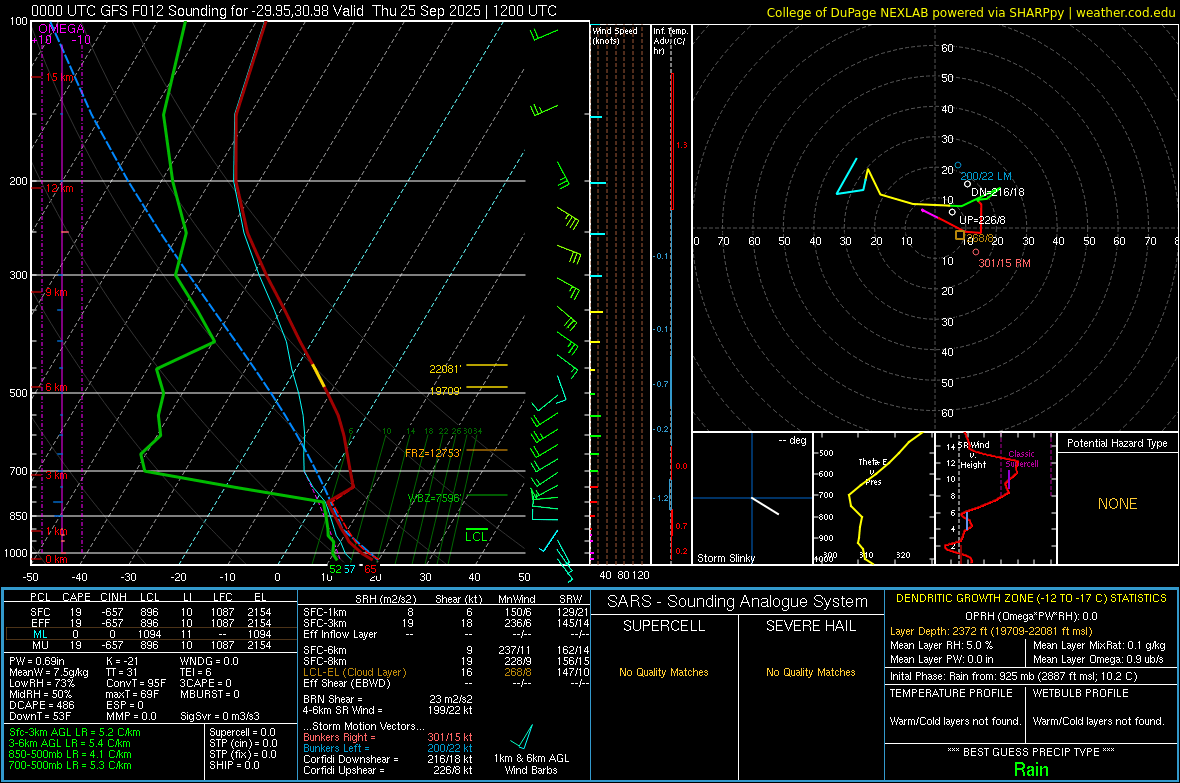This screenshot has height=783, width=1180.
Task: Click the NONE hazard type value
Action: pyautogui.click(x=1117, y=504)
